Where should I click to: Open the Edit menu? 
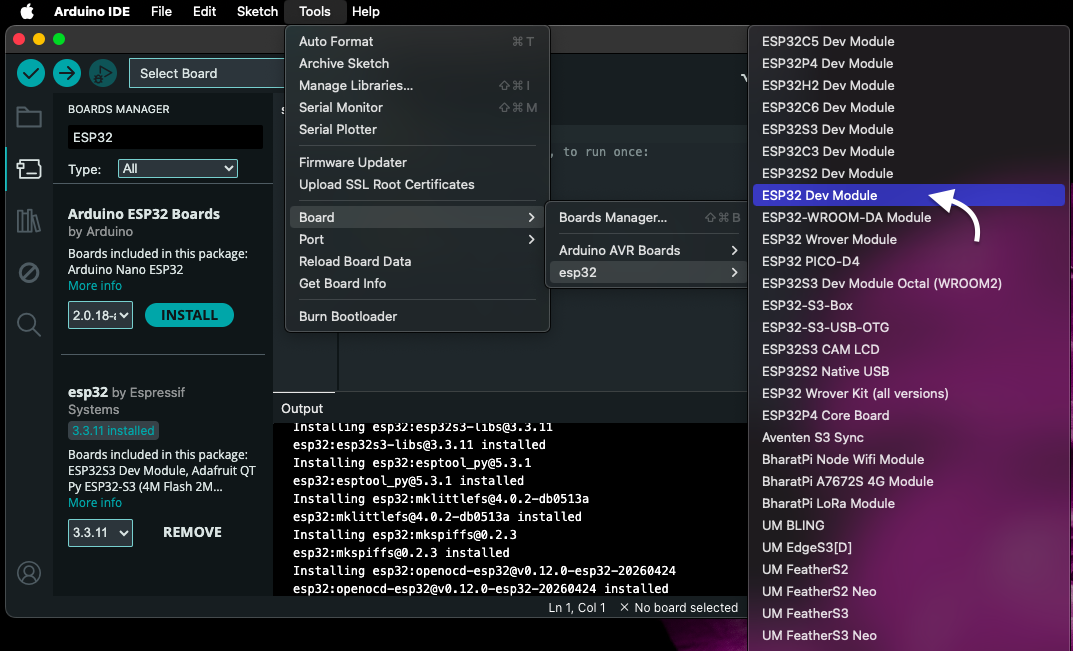click(x=204, y=12)
